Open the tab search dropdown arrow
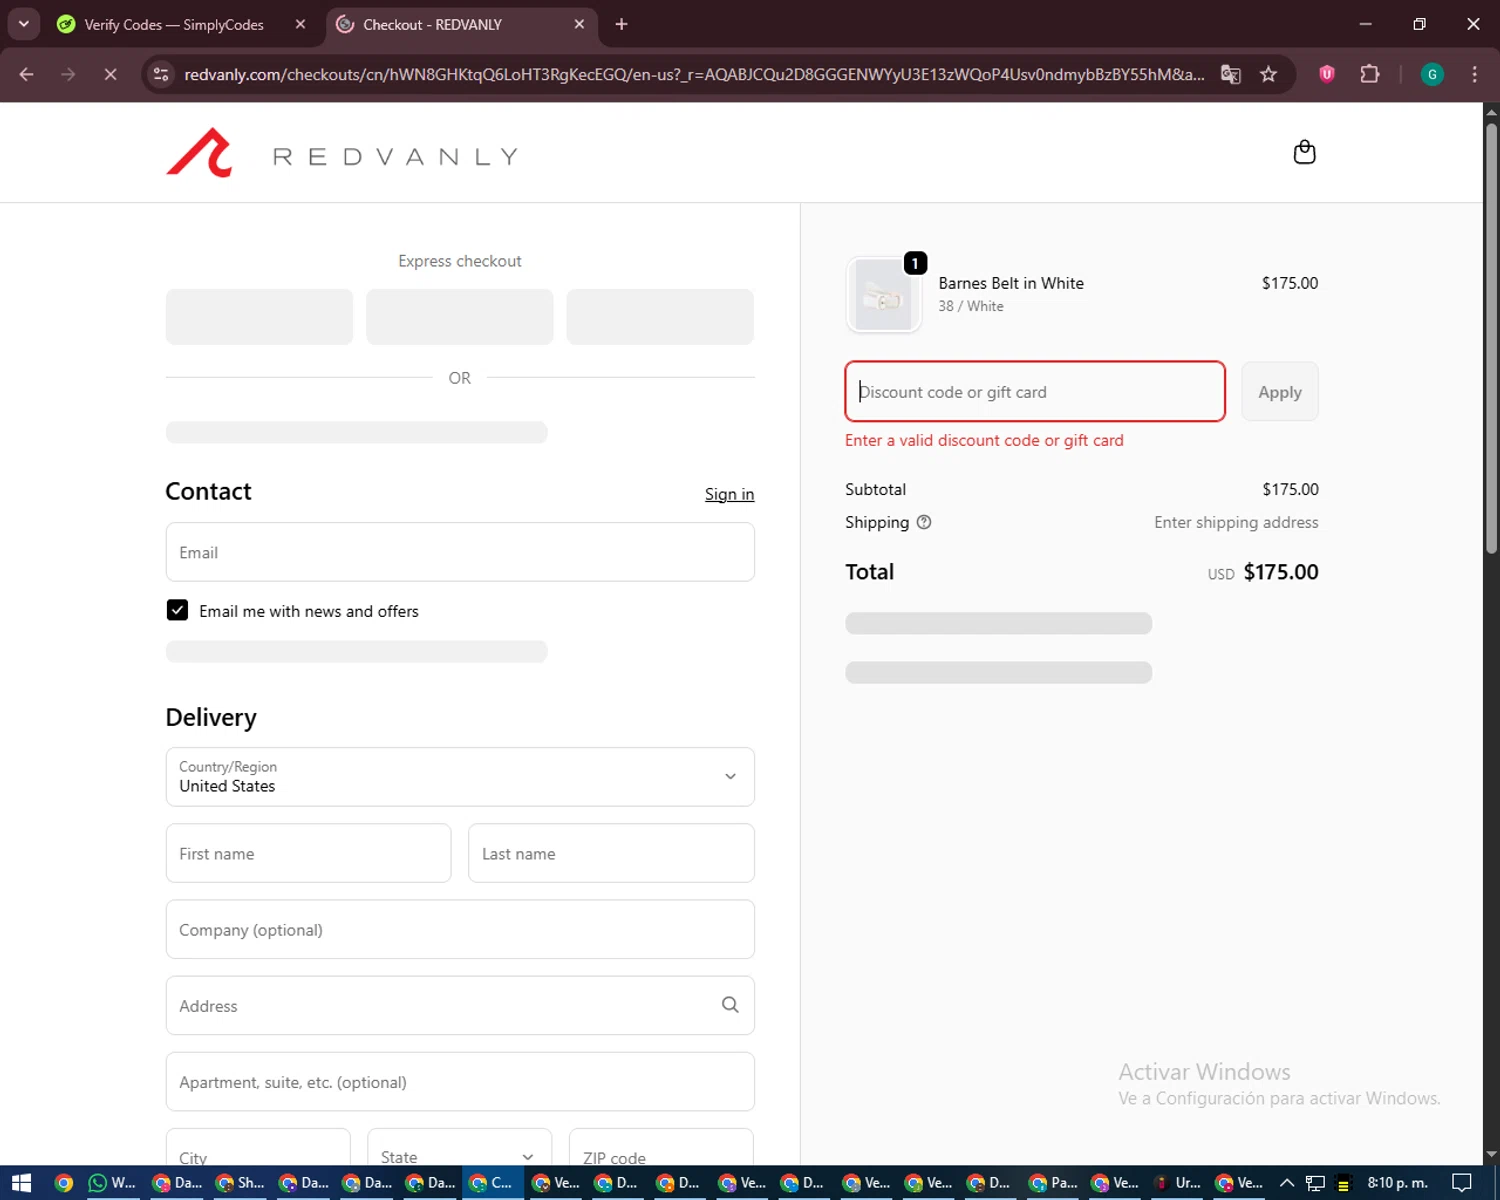 point(23,24)
